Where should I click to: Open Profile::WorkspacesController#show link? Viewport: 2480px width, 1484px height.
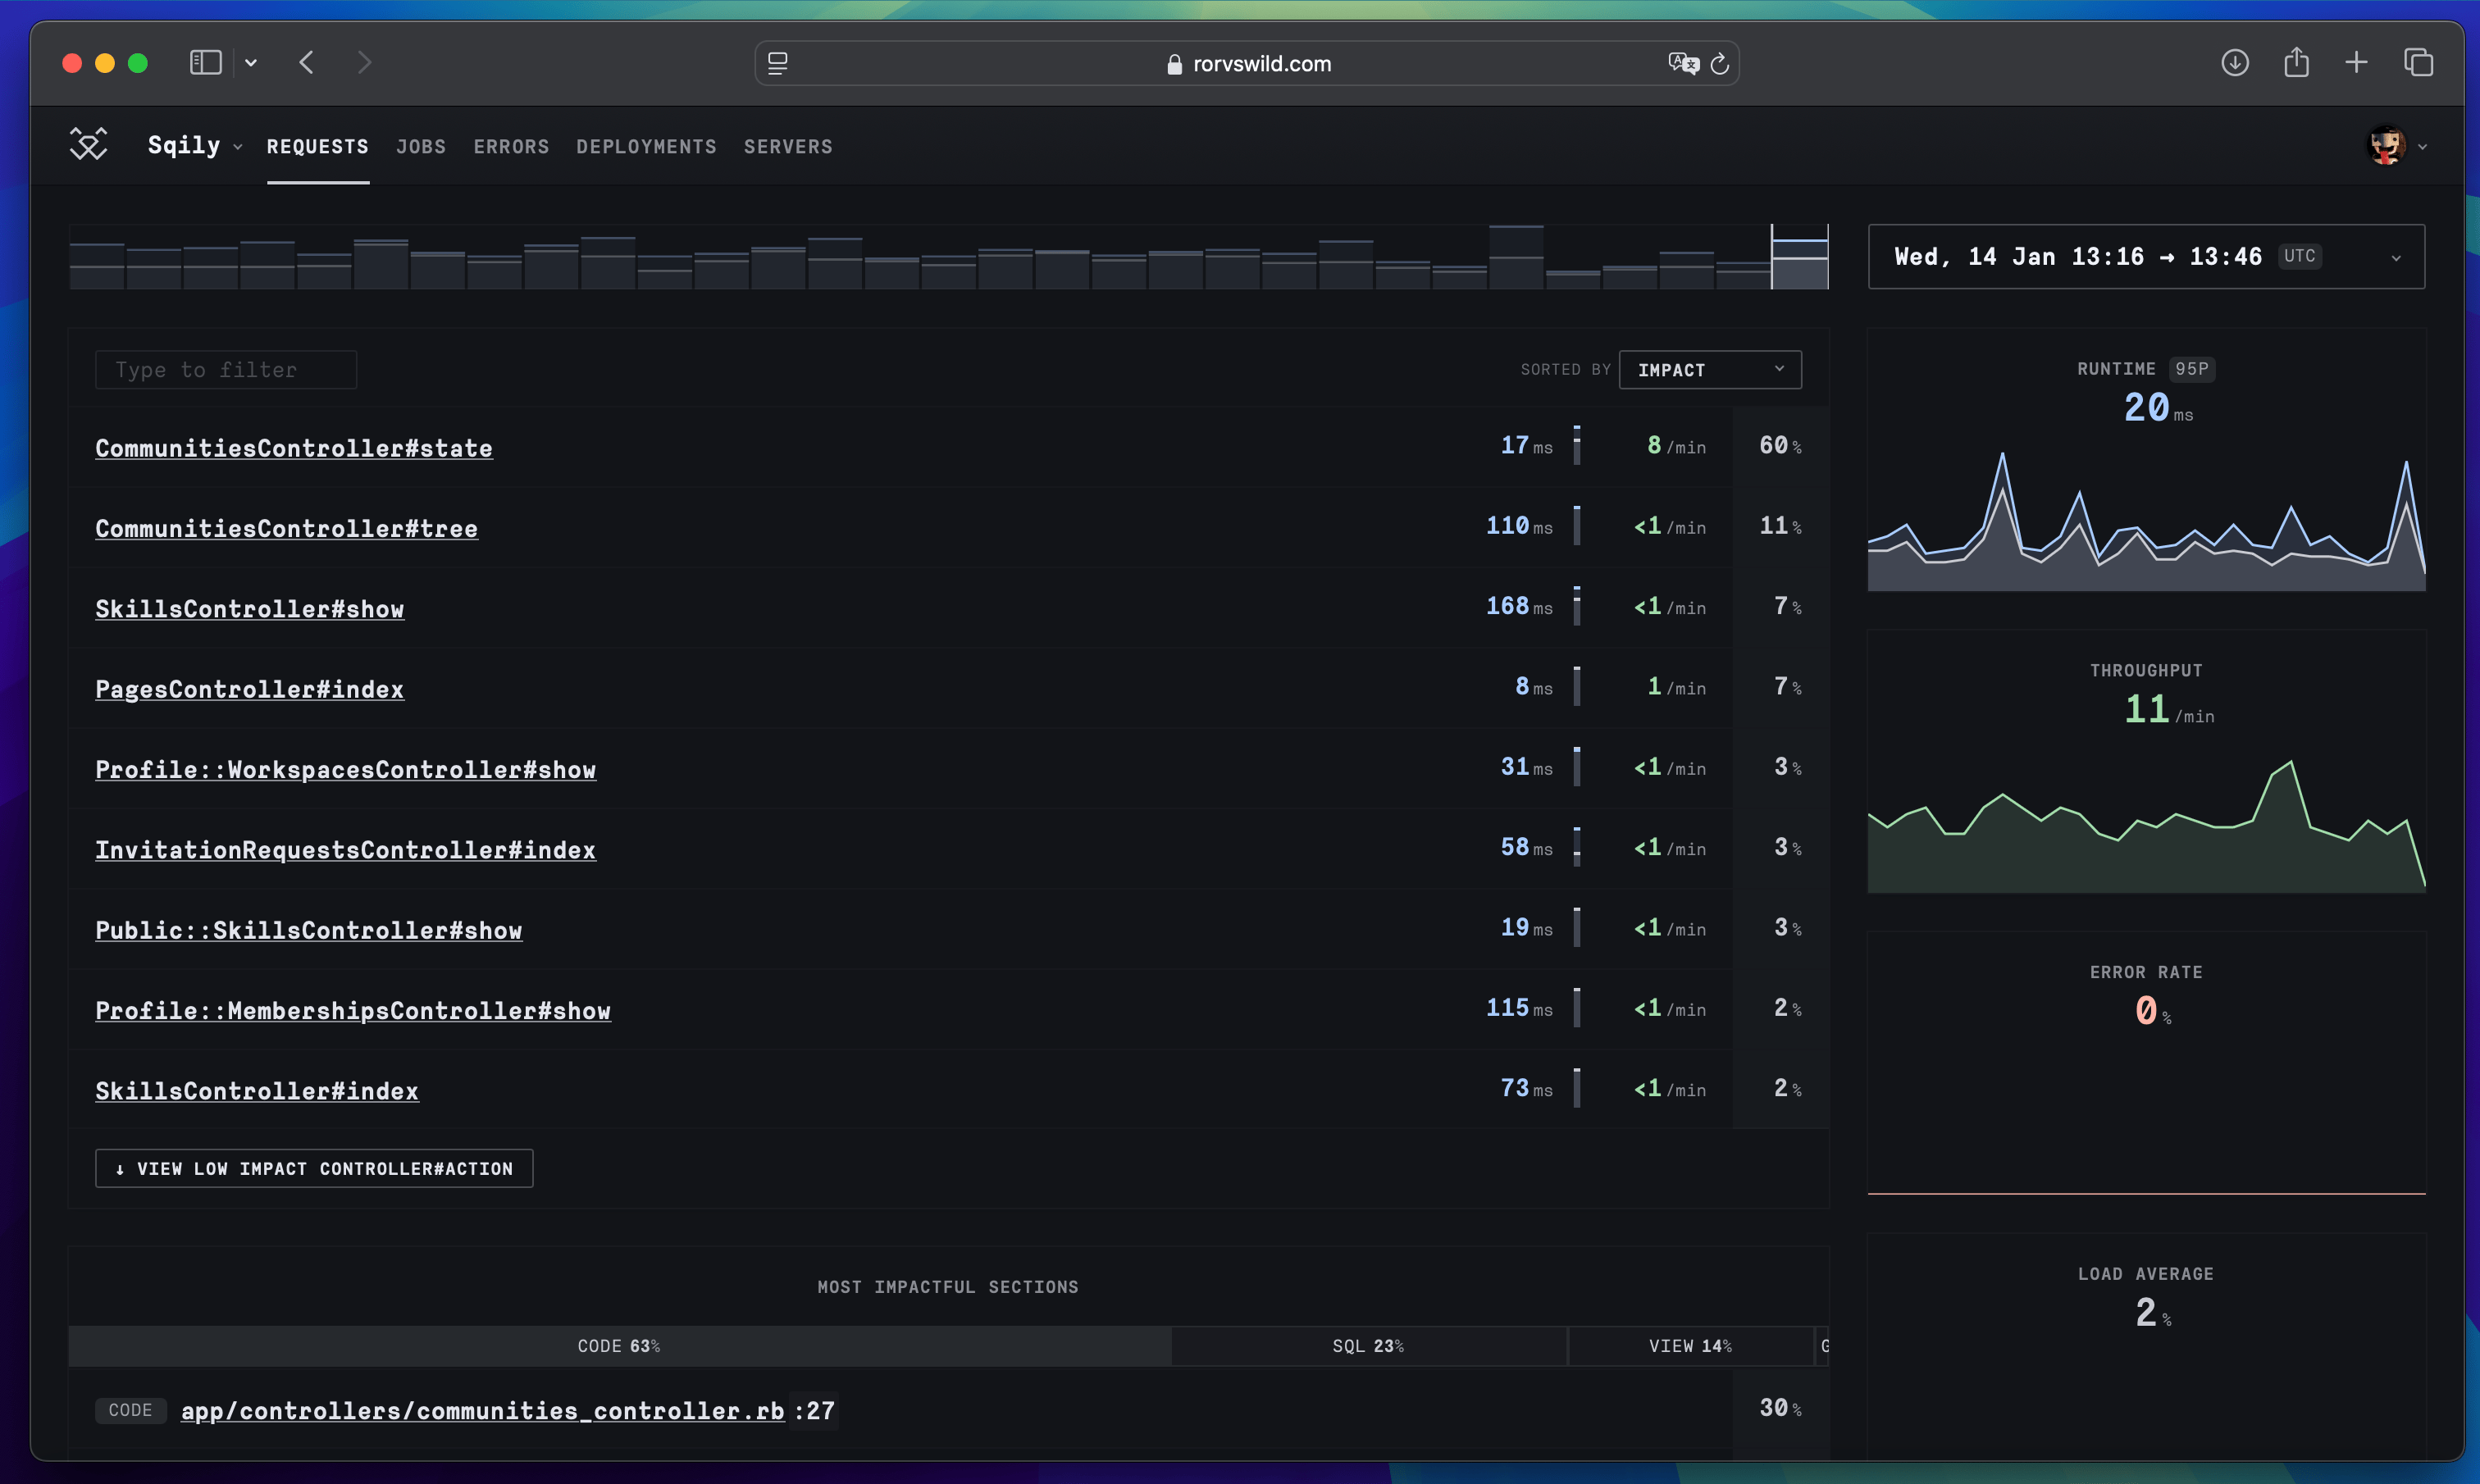tap(346, 769)
